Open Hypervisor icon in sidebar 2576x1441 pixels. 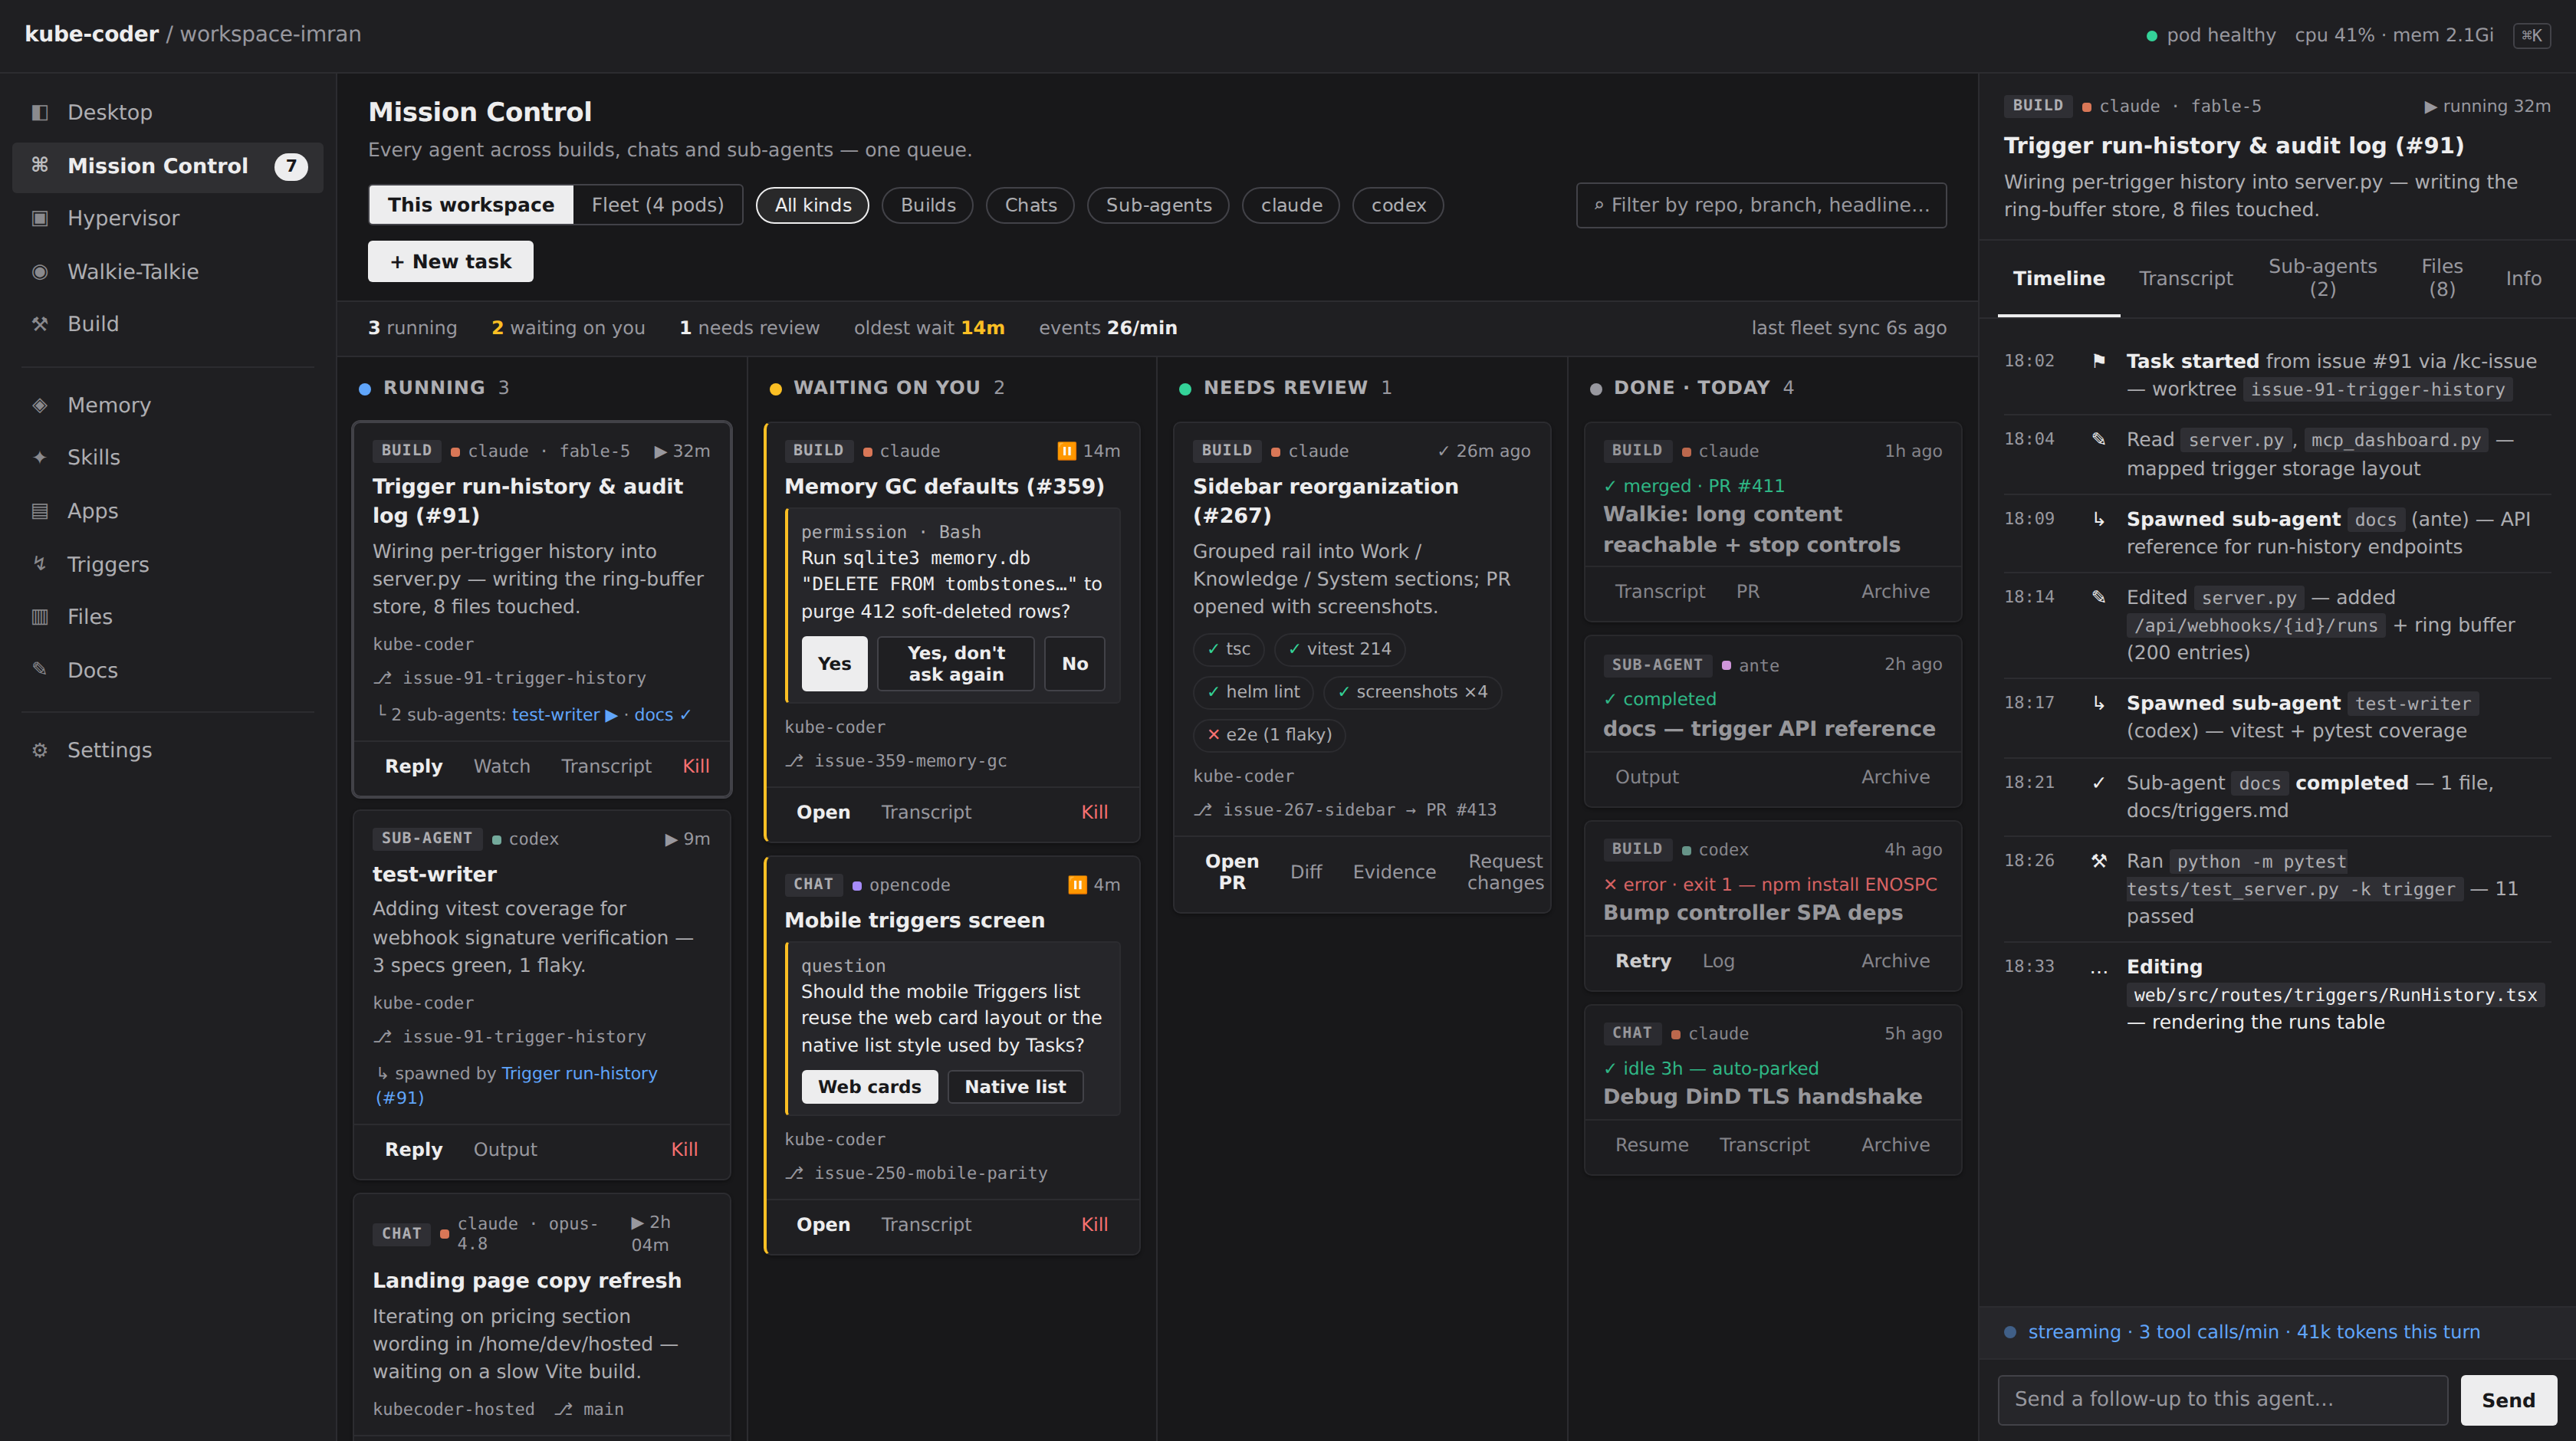pos(40,218)
